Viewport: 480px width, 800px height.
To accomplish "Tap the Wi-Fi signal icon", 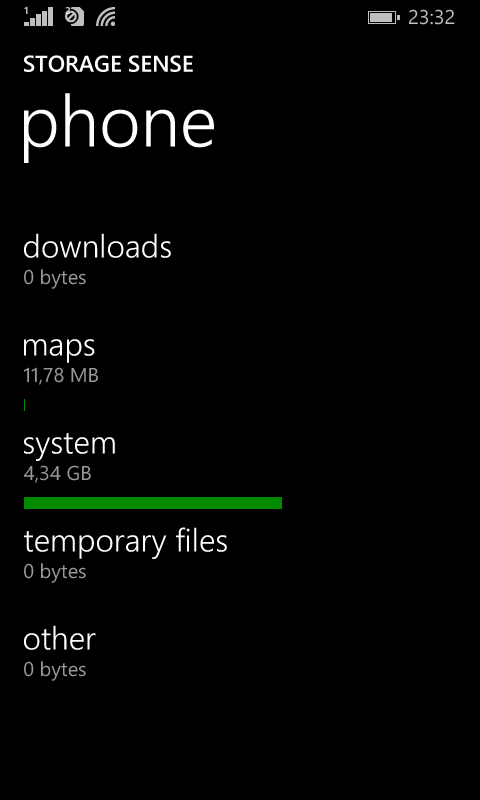I will coord(106,17).
